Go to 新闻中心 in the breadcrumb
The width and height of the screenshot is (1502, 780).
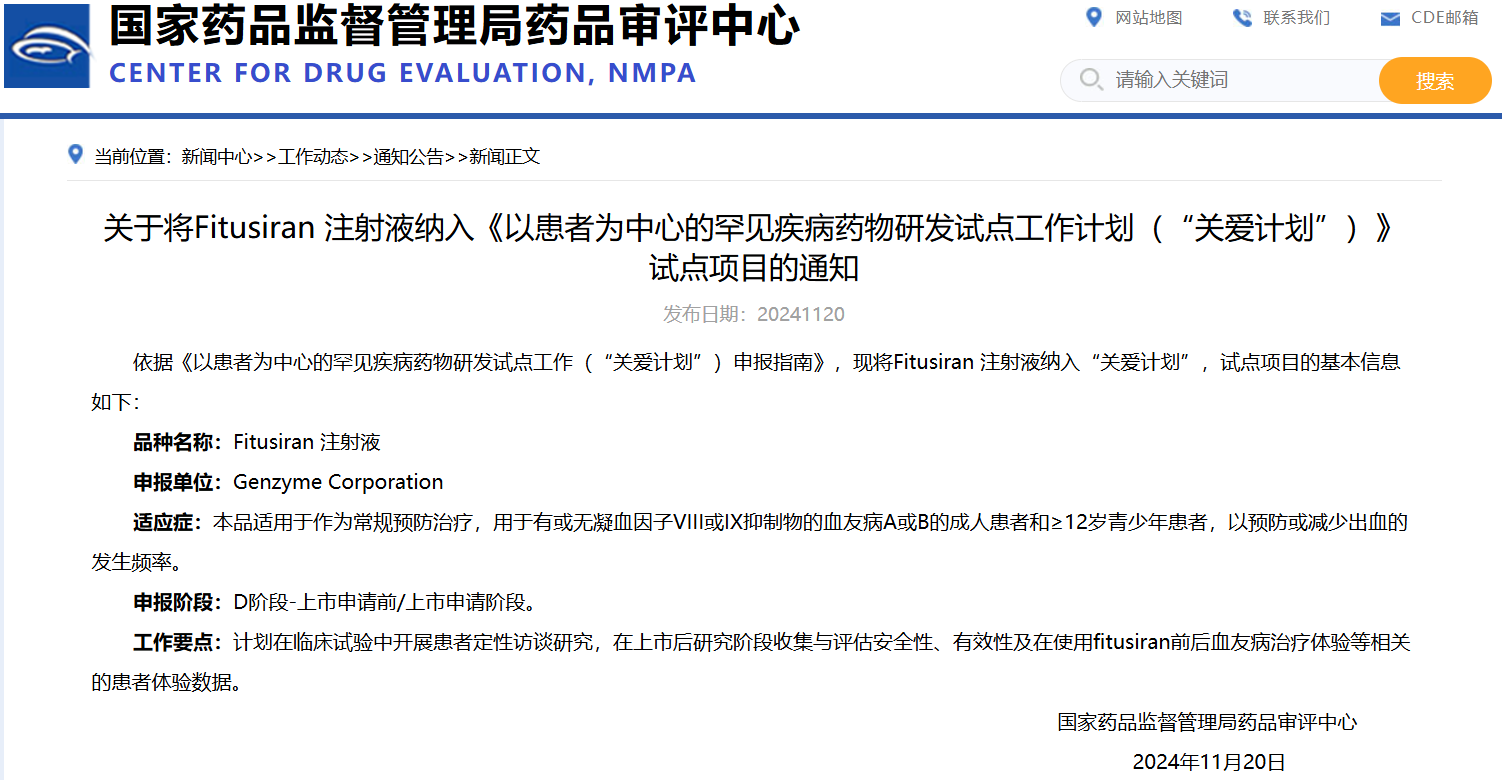pos(217,156)
